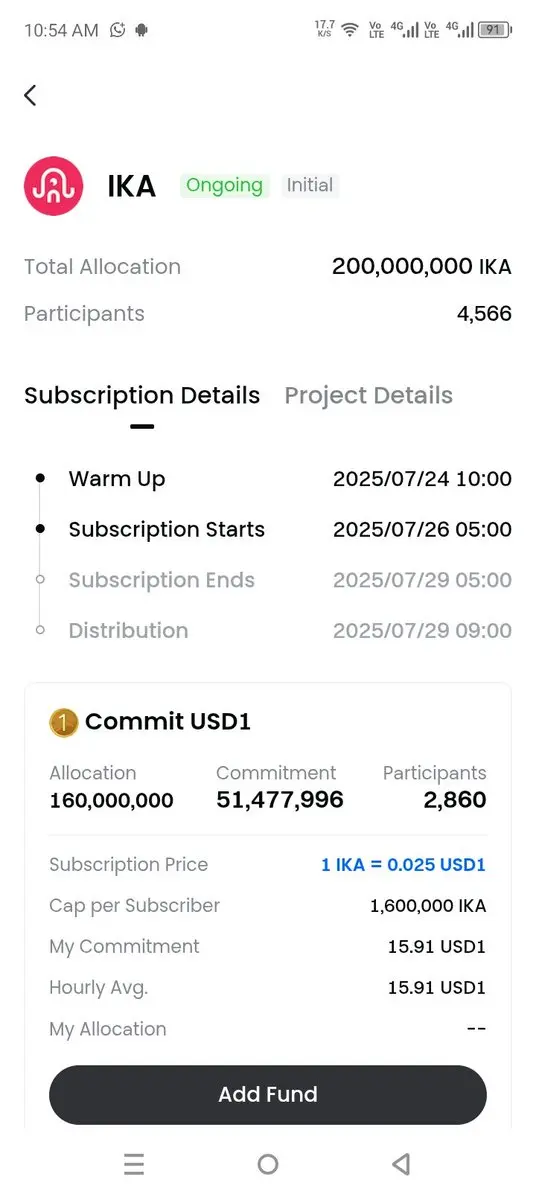Tap the subscription price 1 IKA = 0.025 USD1

[x=403, y=865]
